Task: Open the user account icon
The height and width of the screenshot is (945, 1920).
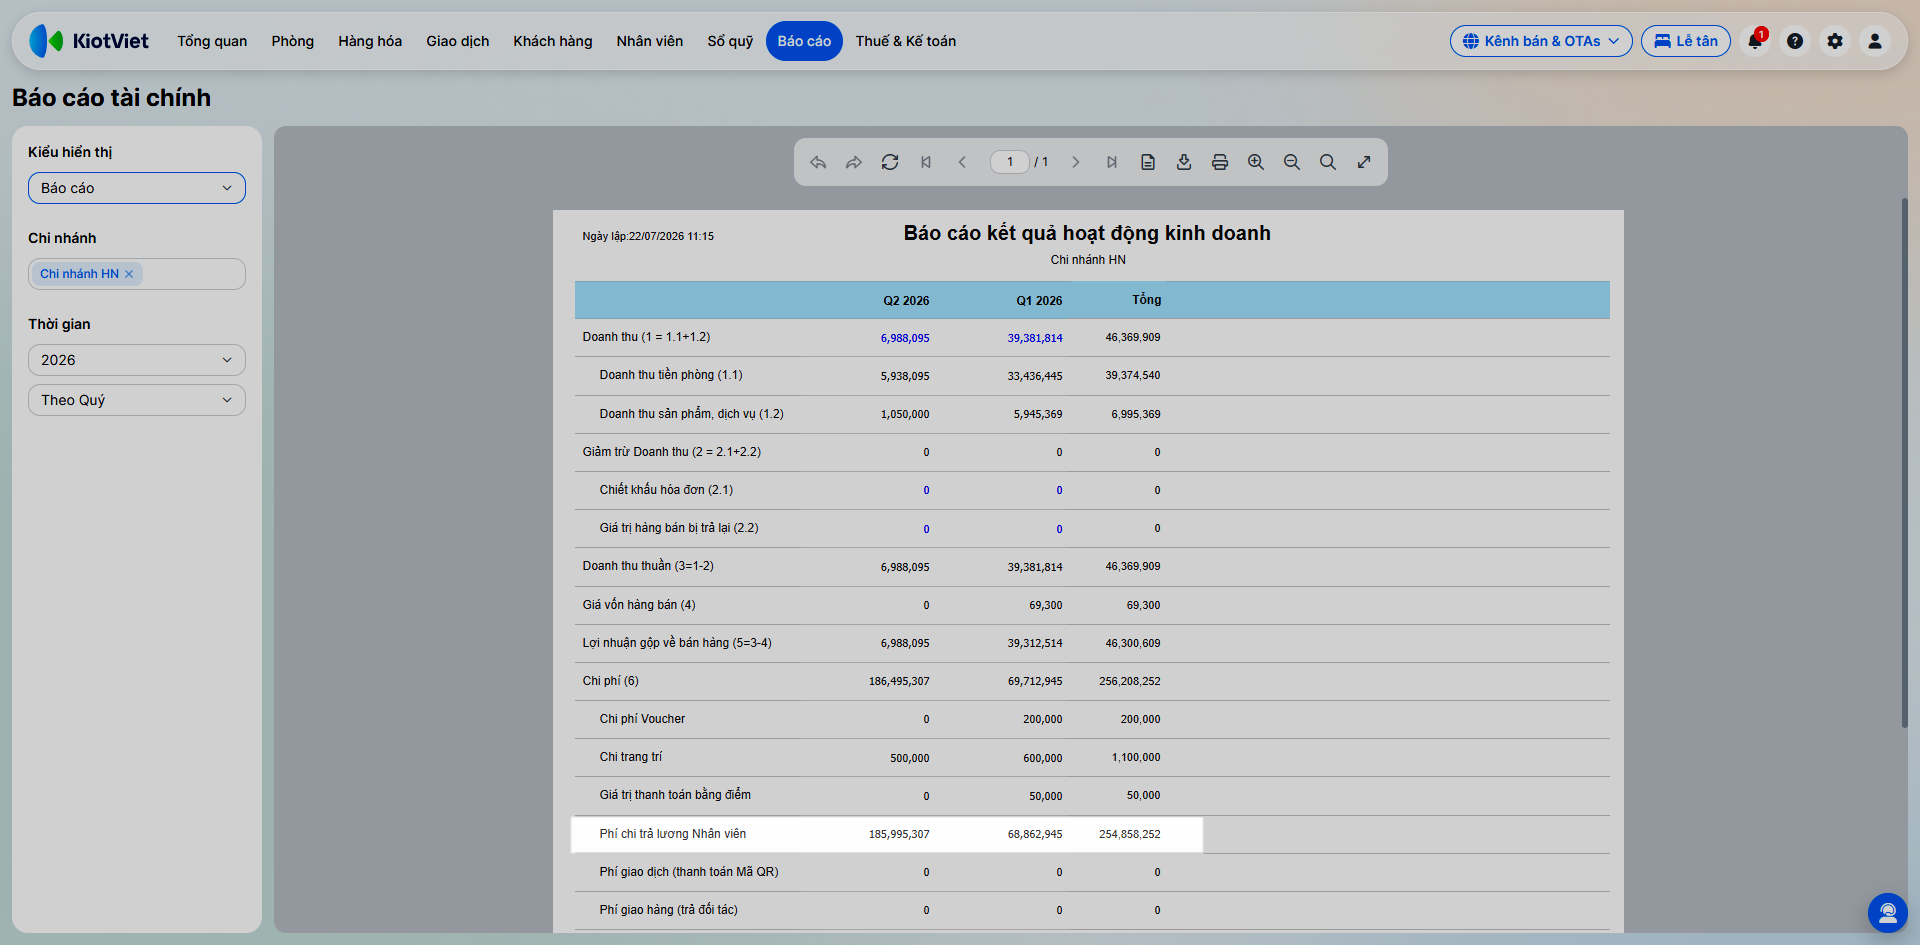Action: click(x=1875, y=41)
